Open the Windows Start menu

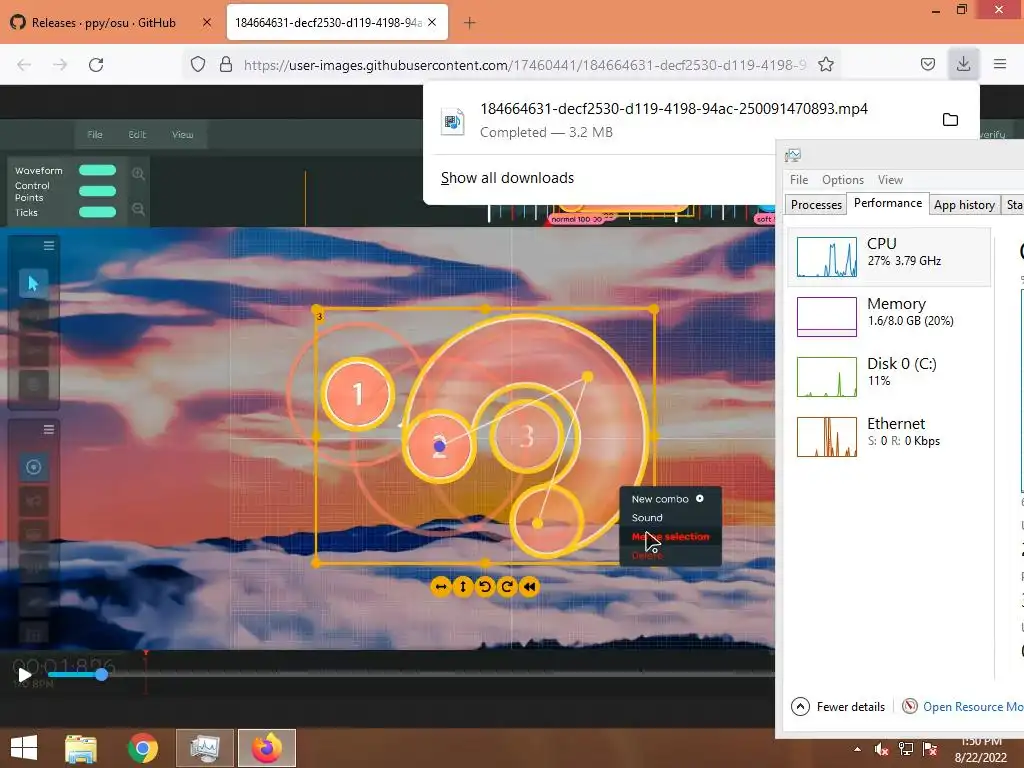click(x=24, y=748)
